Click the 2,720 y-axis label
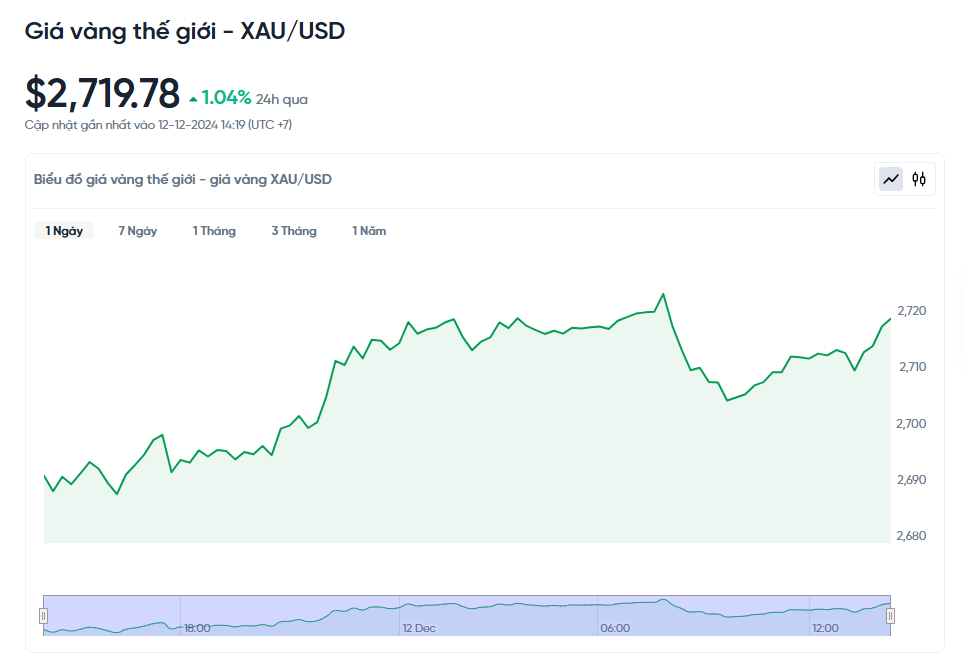 912,311
